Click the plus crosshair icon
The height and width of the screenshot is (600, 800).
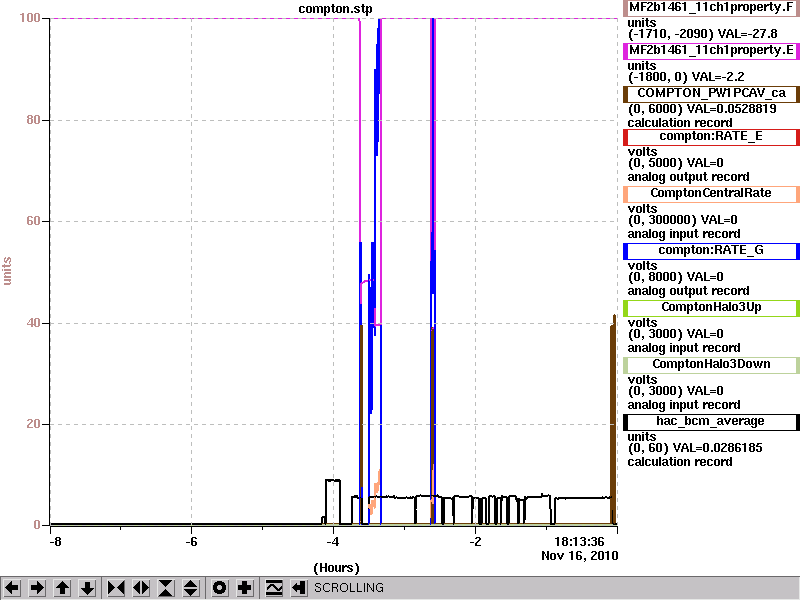245,588
